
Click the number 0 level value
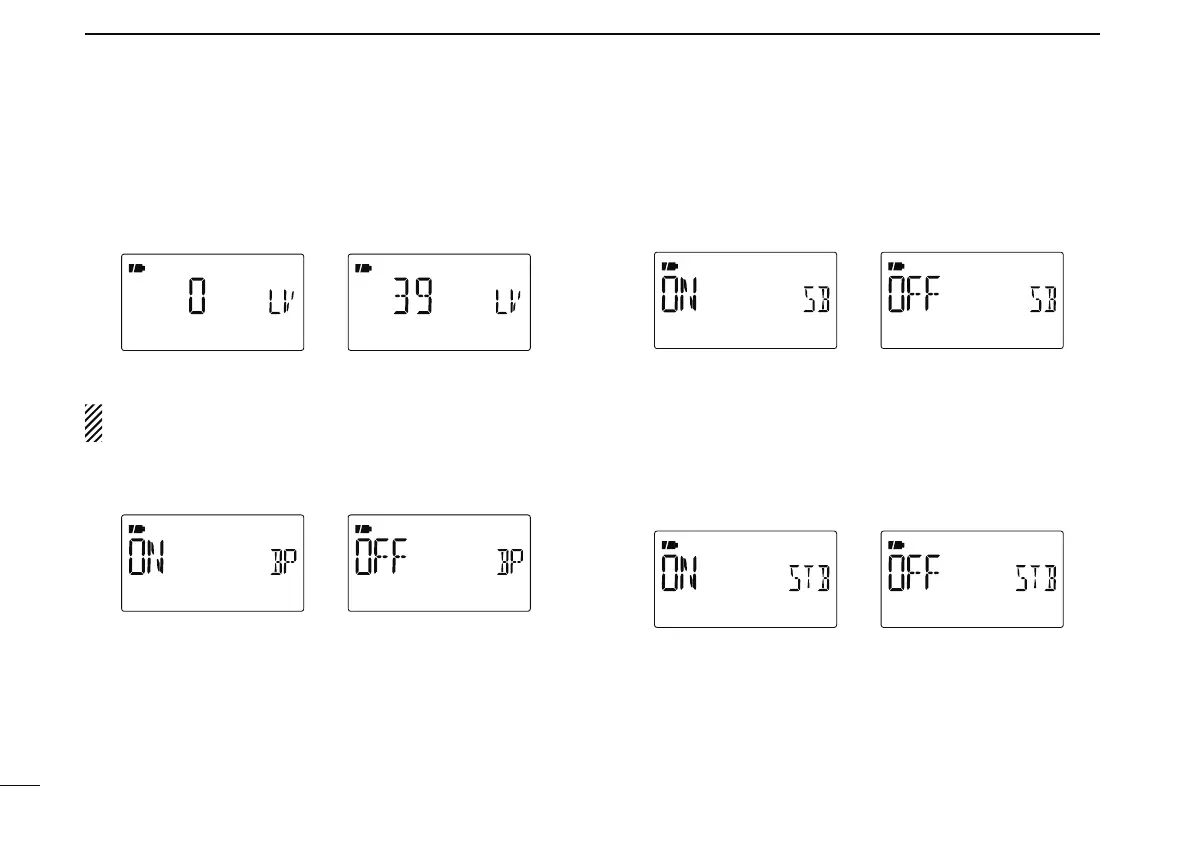[x=197, y=296]
